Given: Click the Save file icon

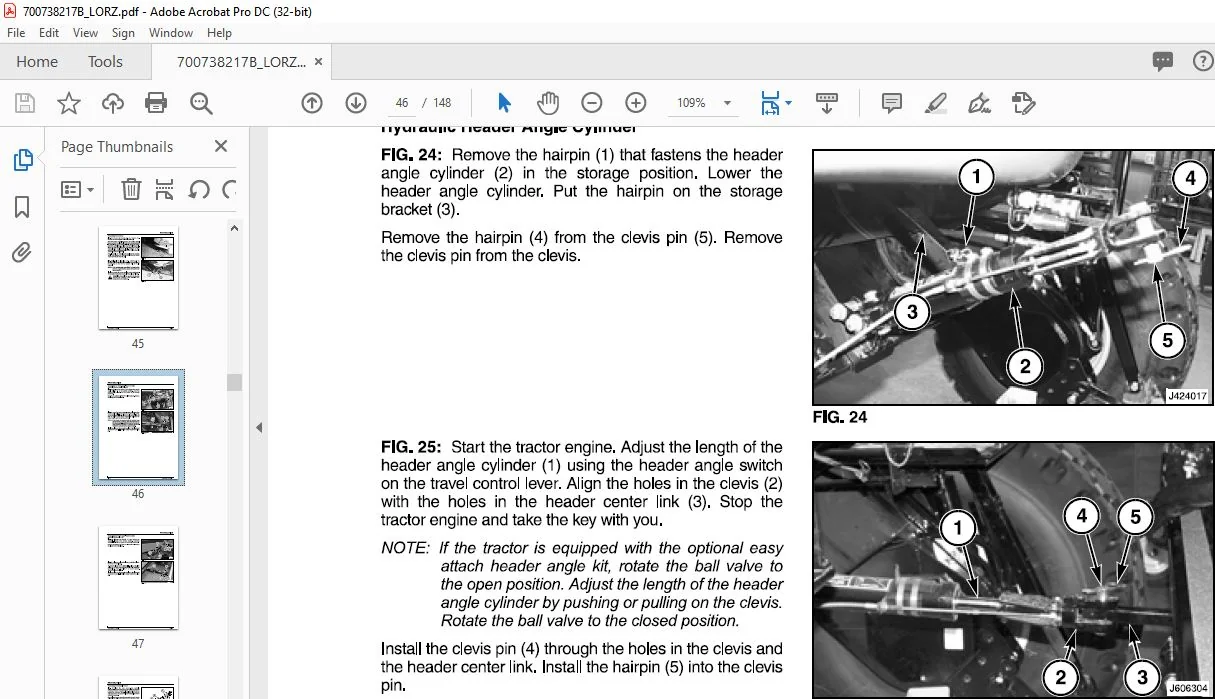Looking at the screenshot, I should (25, 103).
